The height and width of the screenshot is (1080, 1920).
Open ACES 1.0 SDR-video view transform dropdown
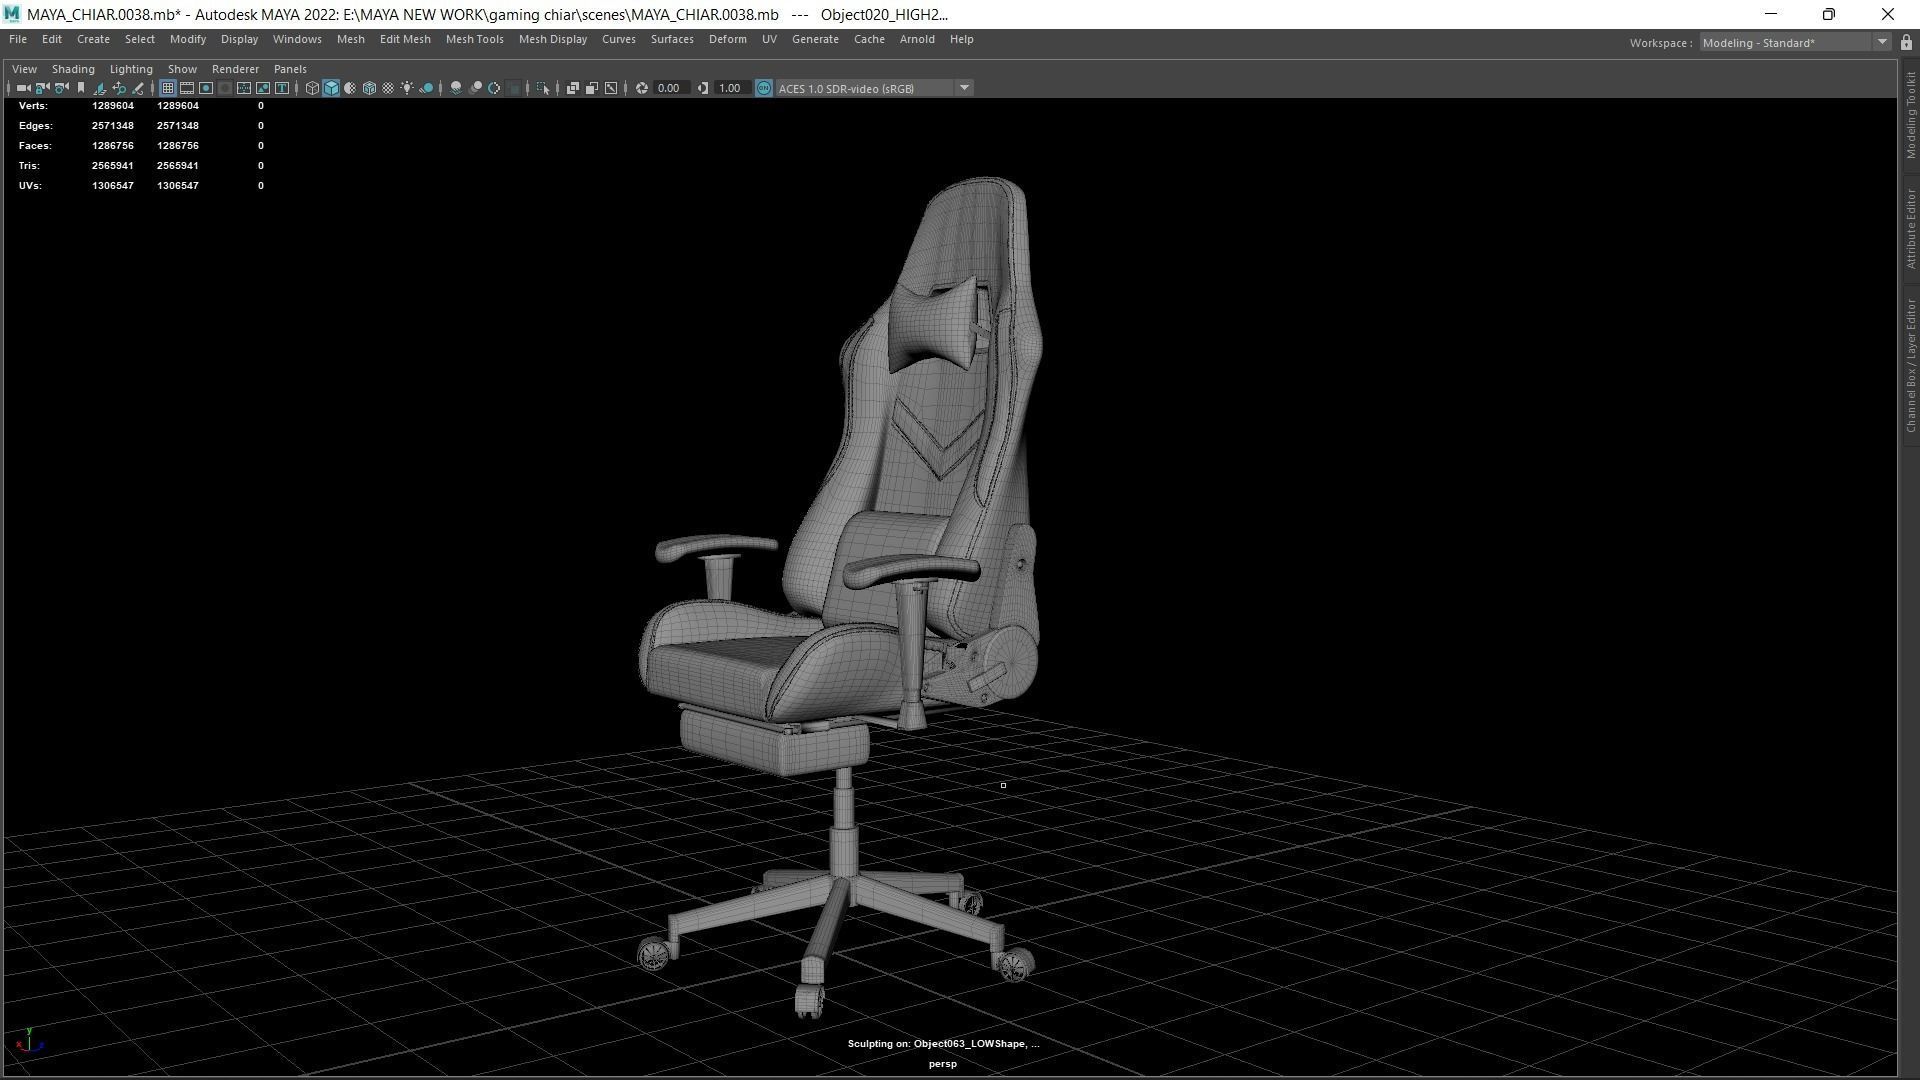coord(875,88)
